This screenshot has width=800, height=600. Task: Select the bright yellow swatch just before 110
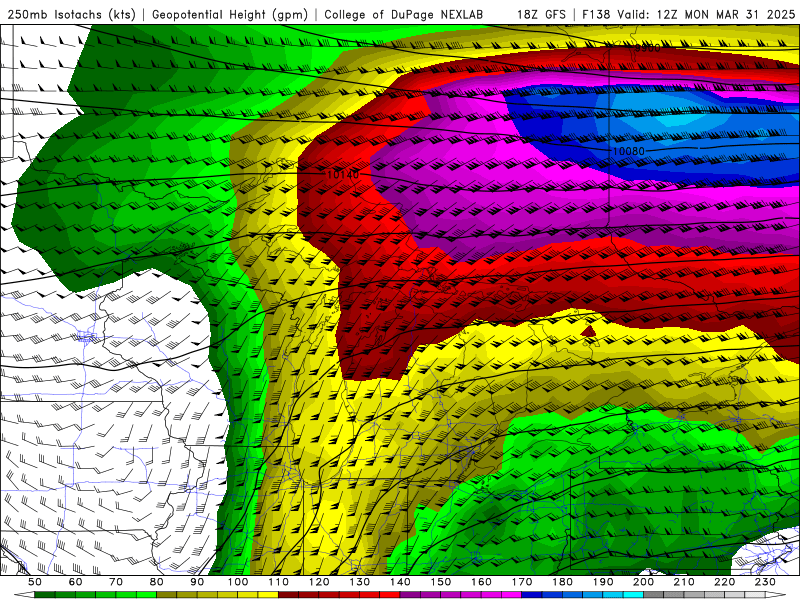268,595
